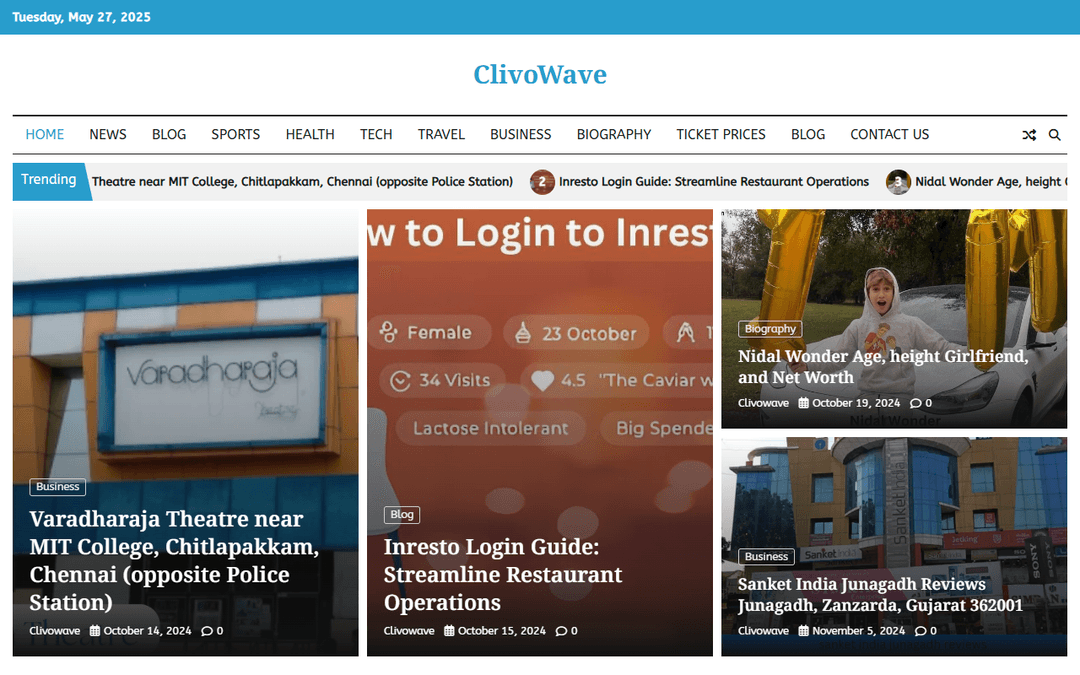
Task: Click Clivowave author on Nidal Wonder post
Action: pyautogui.click(x=763, y=403)
